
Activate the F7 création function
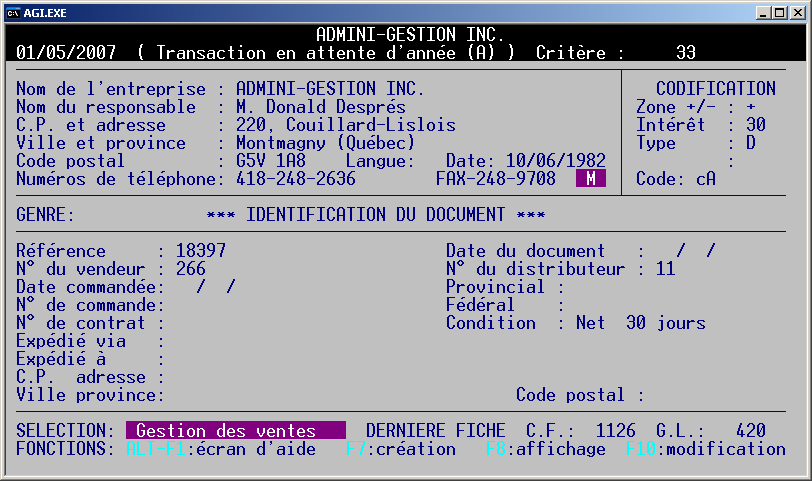400,449
